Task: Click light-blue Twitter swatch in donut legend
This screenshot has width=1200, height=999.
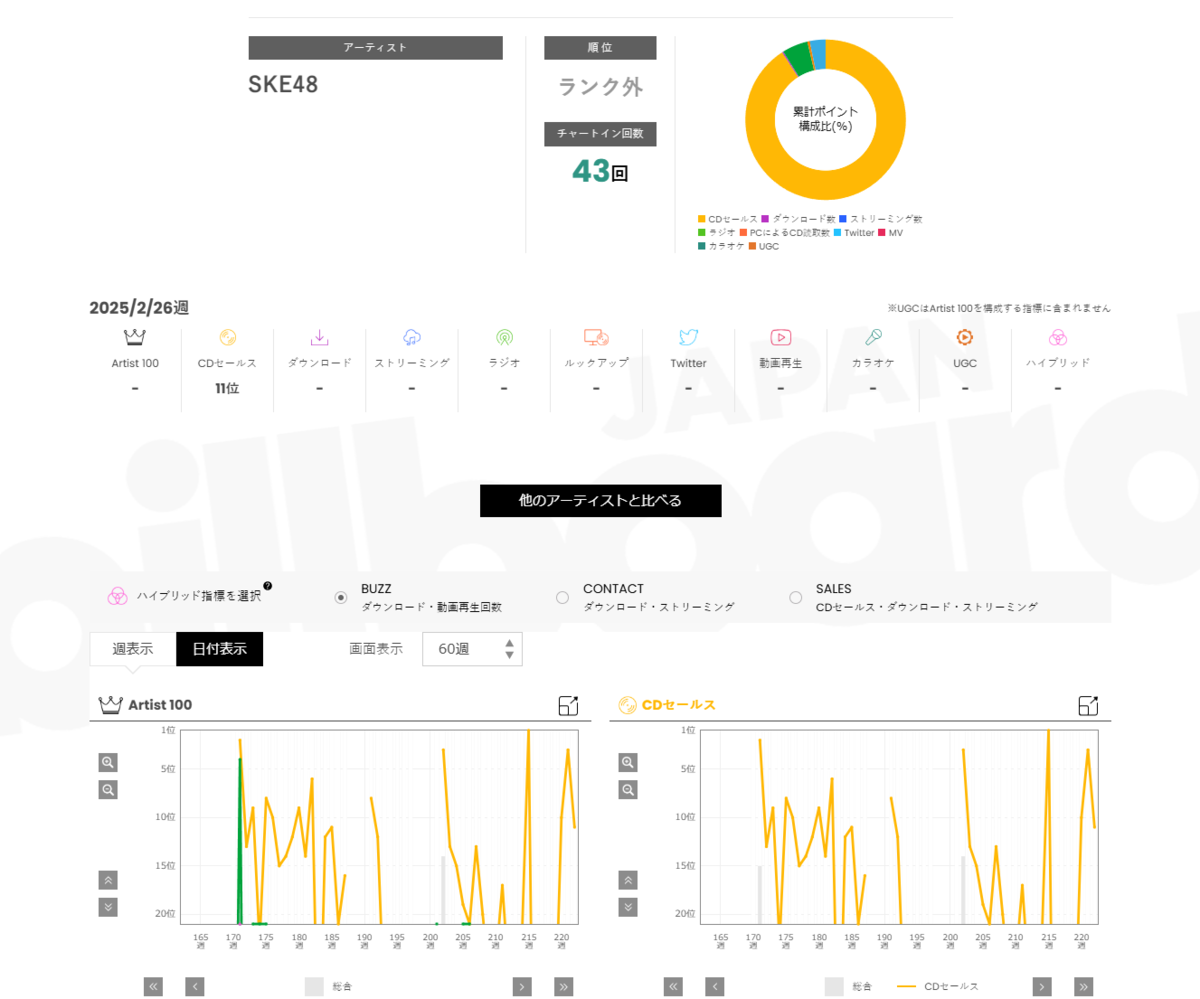Action: [x=837, y=232]
